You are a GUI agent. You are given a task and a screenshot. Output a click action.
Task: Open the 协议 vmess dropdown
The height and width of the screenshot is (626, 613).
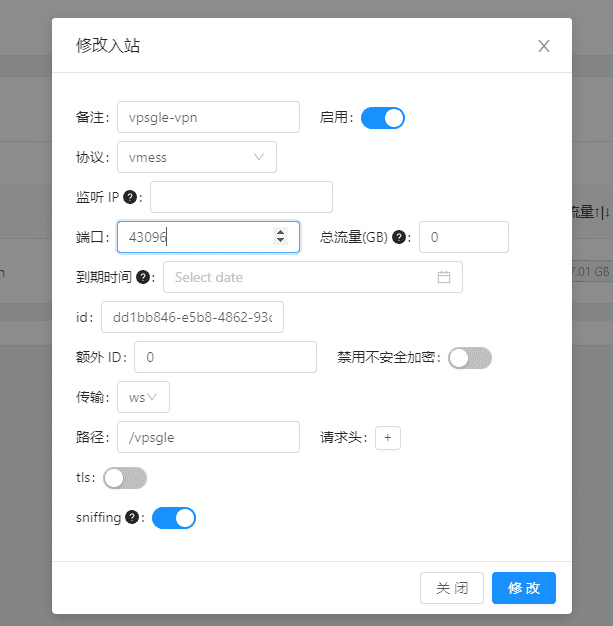coord(196,157)
